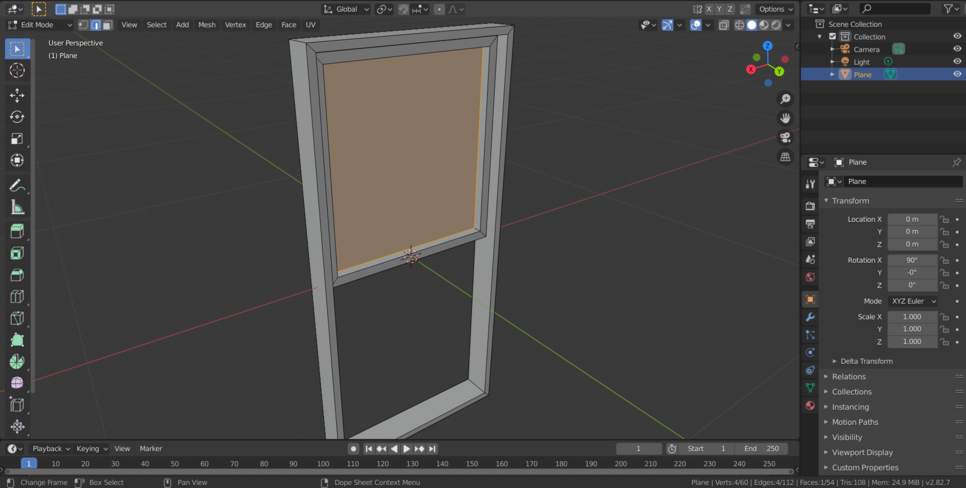Image resolution: width=966 pixels, height=488 pixels.
Task: Toggle the Location X lock
Action: (x=944, y=219)
